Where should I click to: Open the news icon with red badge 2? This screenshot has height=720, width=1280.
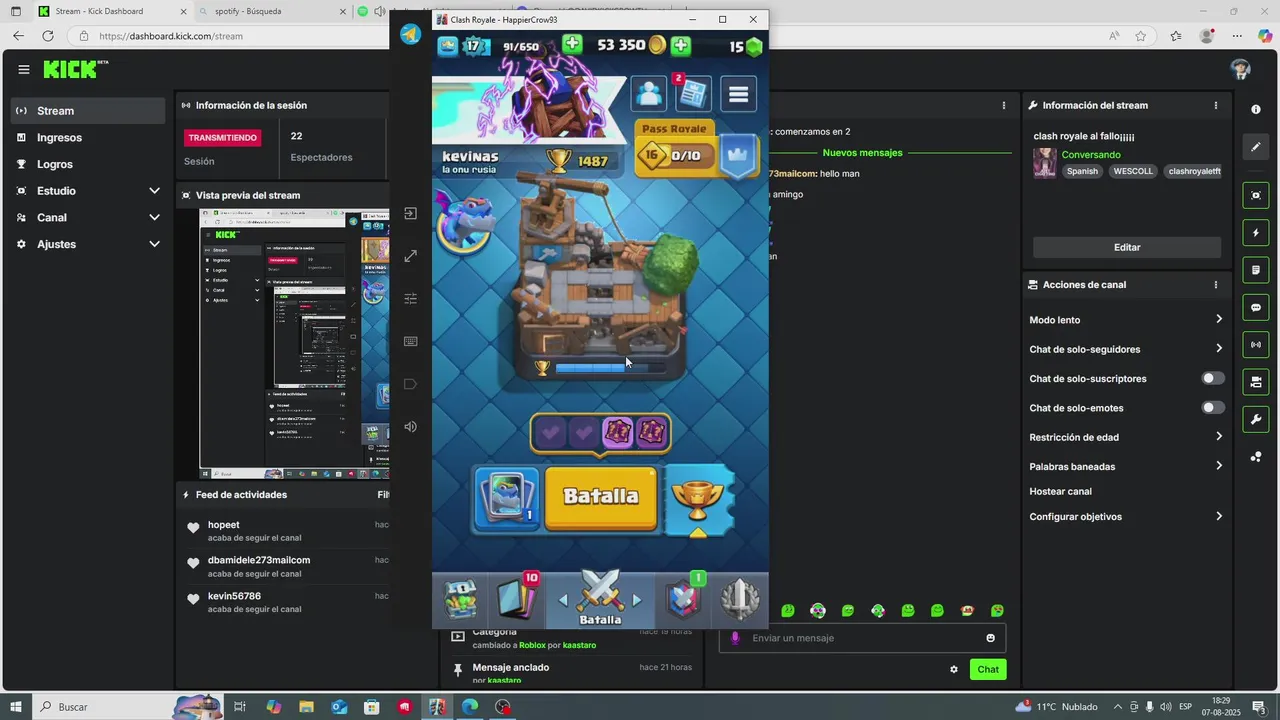pyautogui.click(x=692, y=94)
